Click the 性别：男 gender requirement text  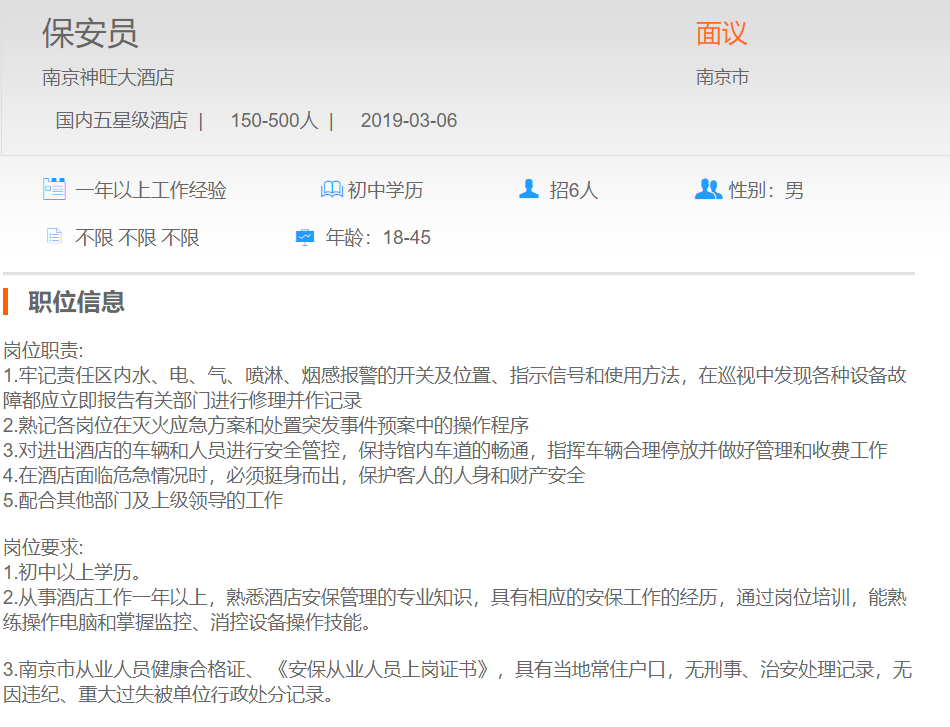[766, 190]
